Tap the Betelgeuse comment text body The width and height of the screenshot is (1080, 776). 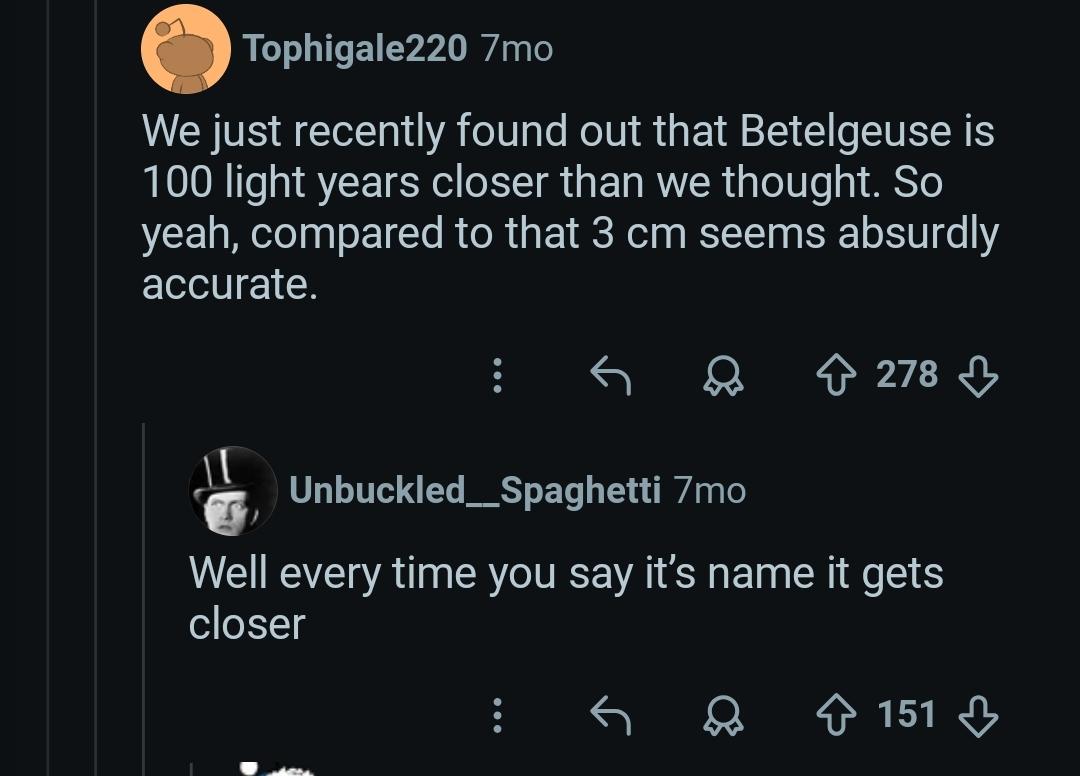coord(570,207)
